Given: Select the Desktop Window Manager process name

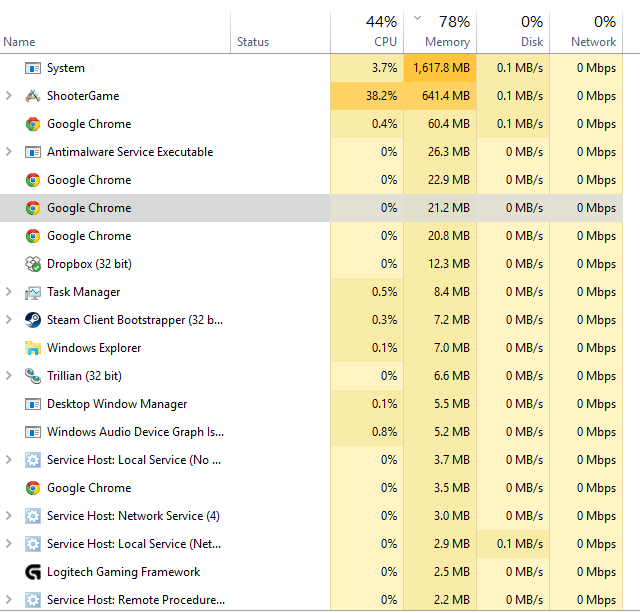Looking at the screenshot, I should click(117, 404).
